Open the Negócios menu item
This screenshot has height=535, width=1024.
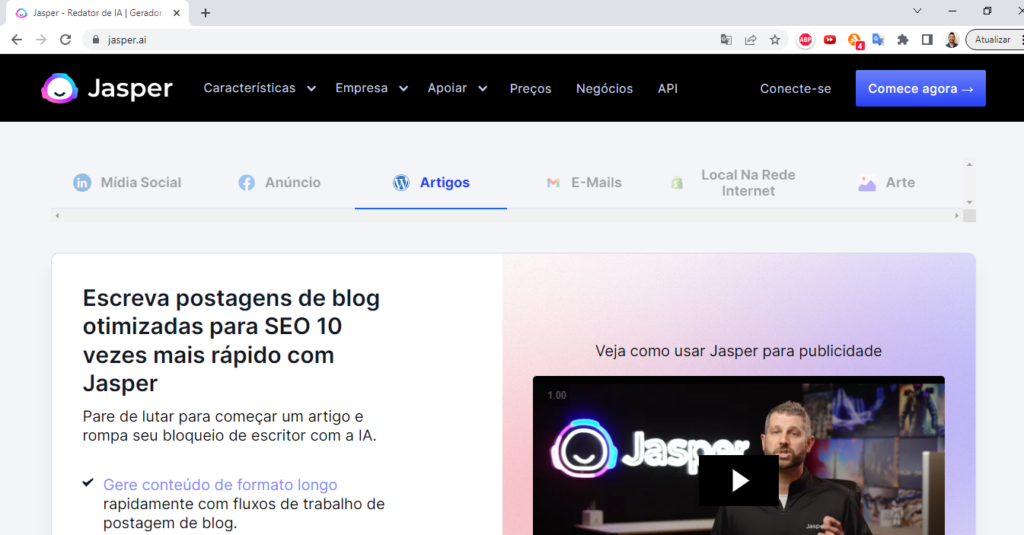[x=604, y=88]
